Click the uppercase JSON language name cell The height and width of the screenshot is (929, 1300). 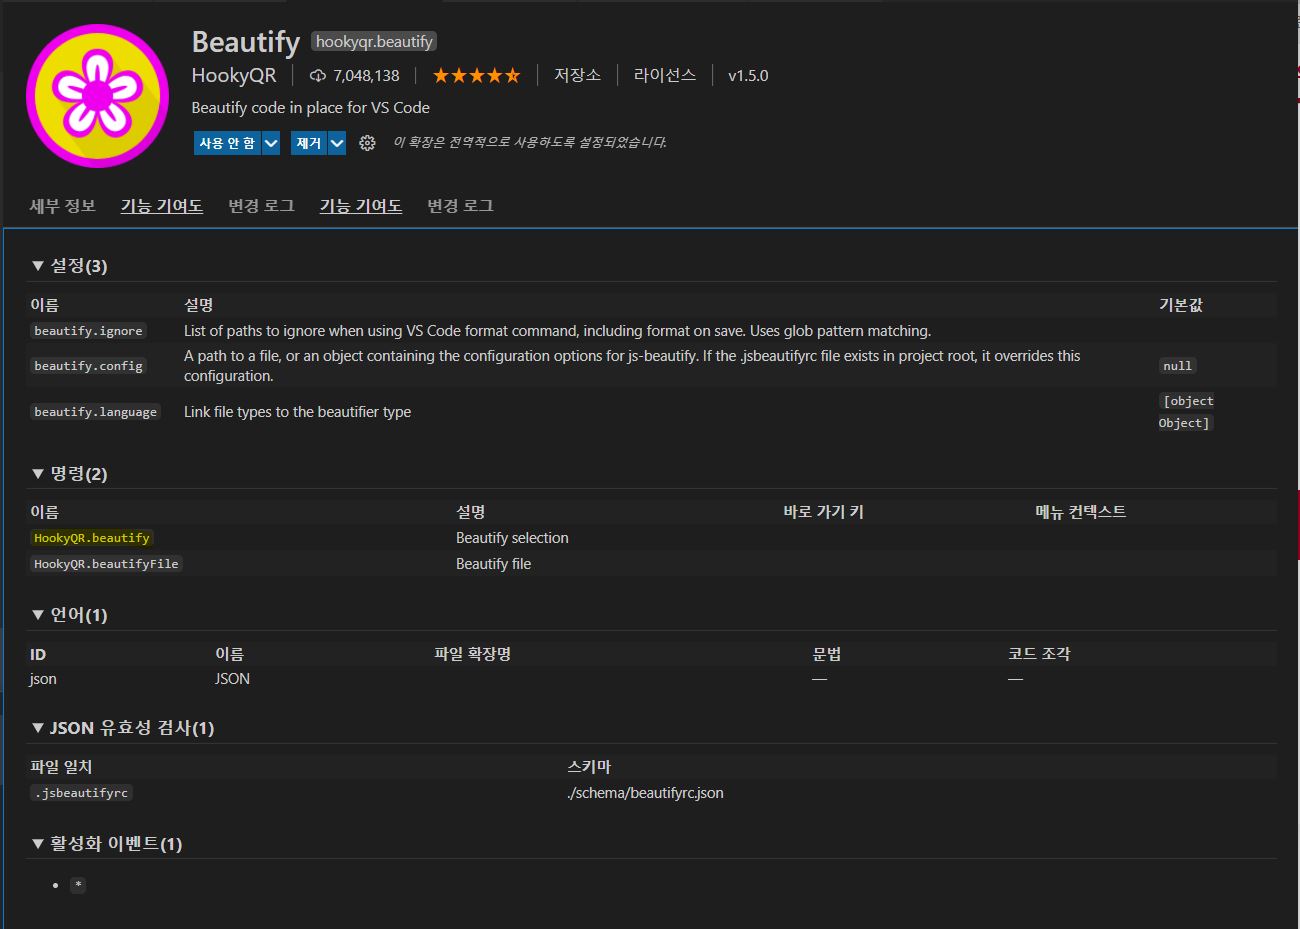[x=232, y=679]
